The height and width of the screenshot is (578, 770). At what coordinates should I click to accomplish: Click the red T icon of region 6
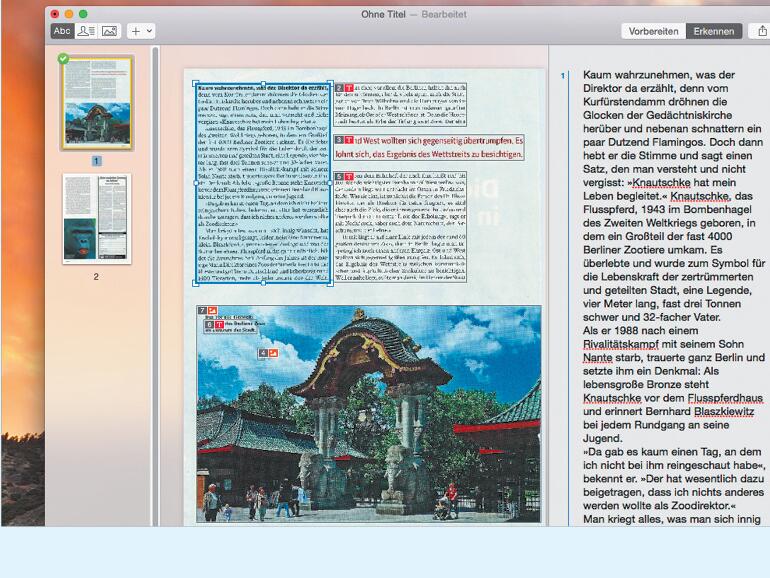click(220, 325)
